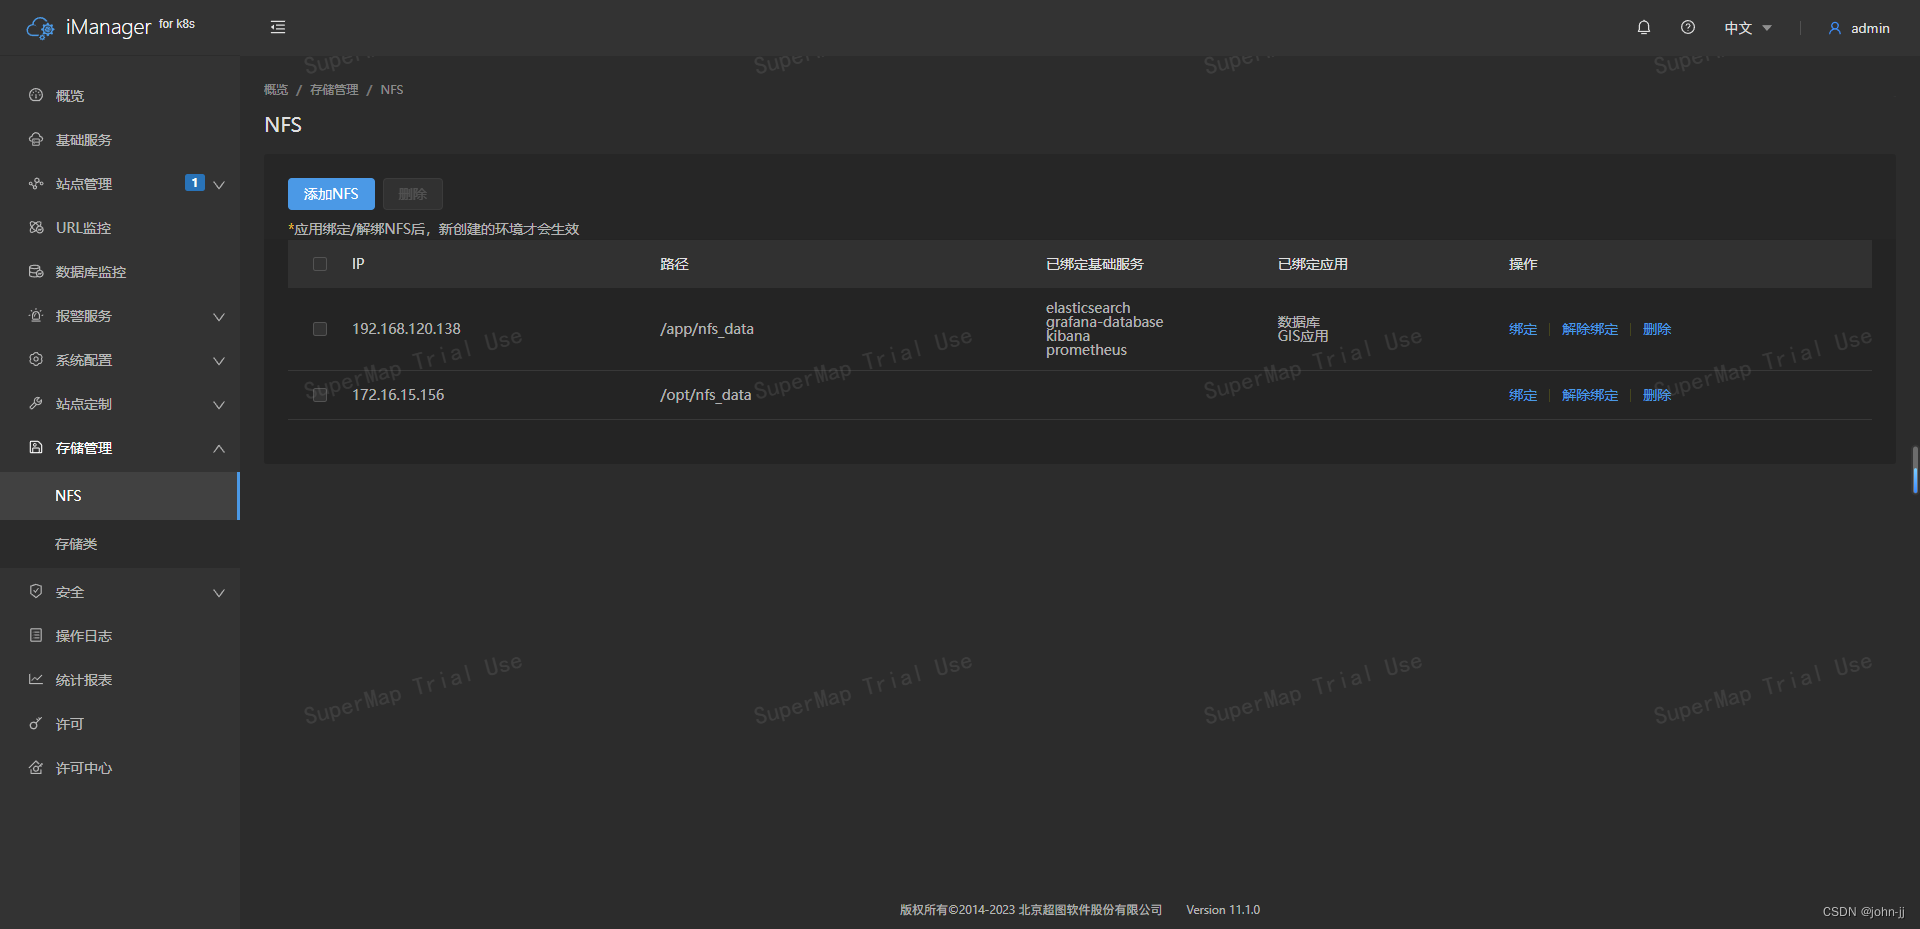Switch to the 存储类 item
Screen dimensions: 1920x929
click(77, 543)
